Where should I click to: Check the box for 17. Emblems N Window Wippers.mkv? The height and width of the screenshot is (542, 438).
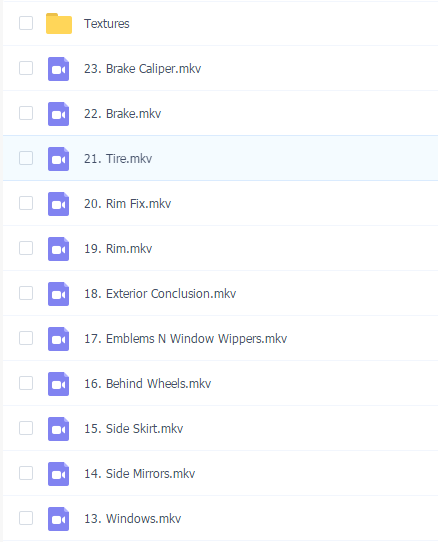[x=26, y=338]
